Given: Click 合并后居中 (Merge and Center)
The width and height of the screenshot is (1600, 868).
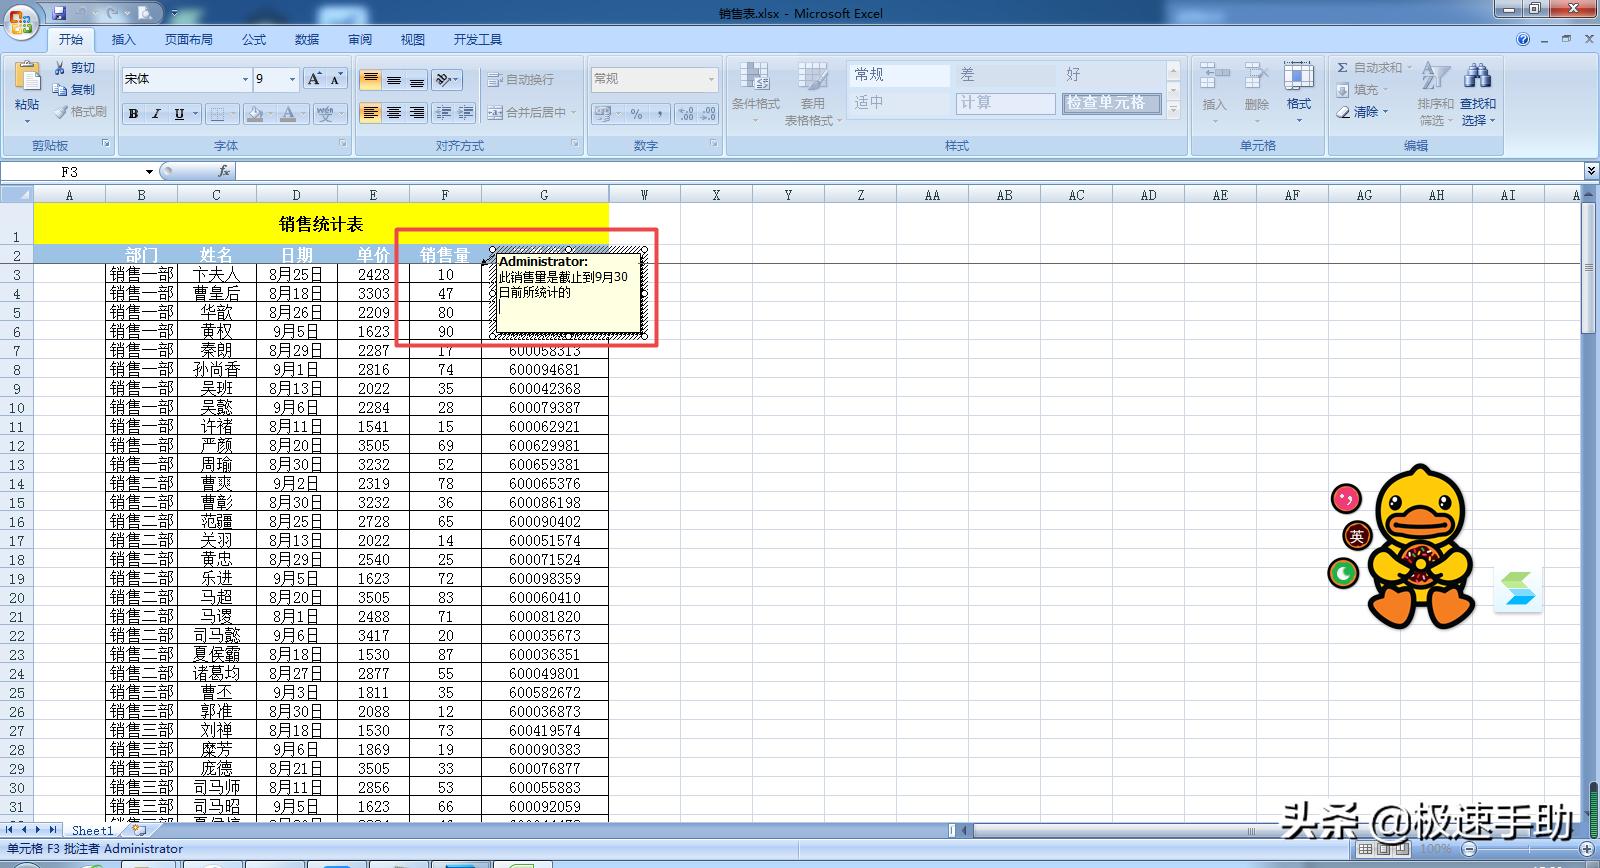Looking at the screenshot, I should pyautogui.click(x=532, y=113).
